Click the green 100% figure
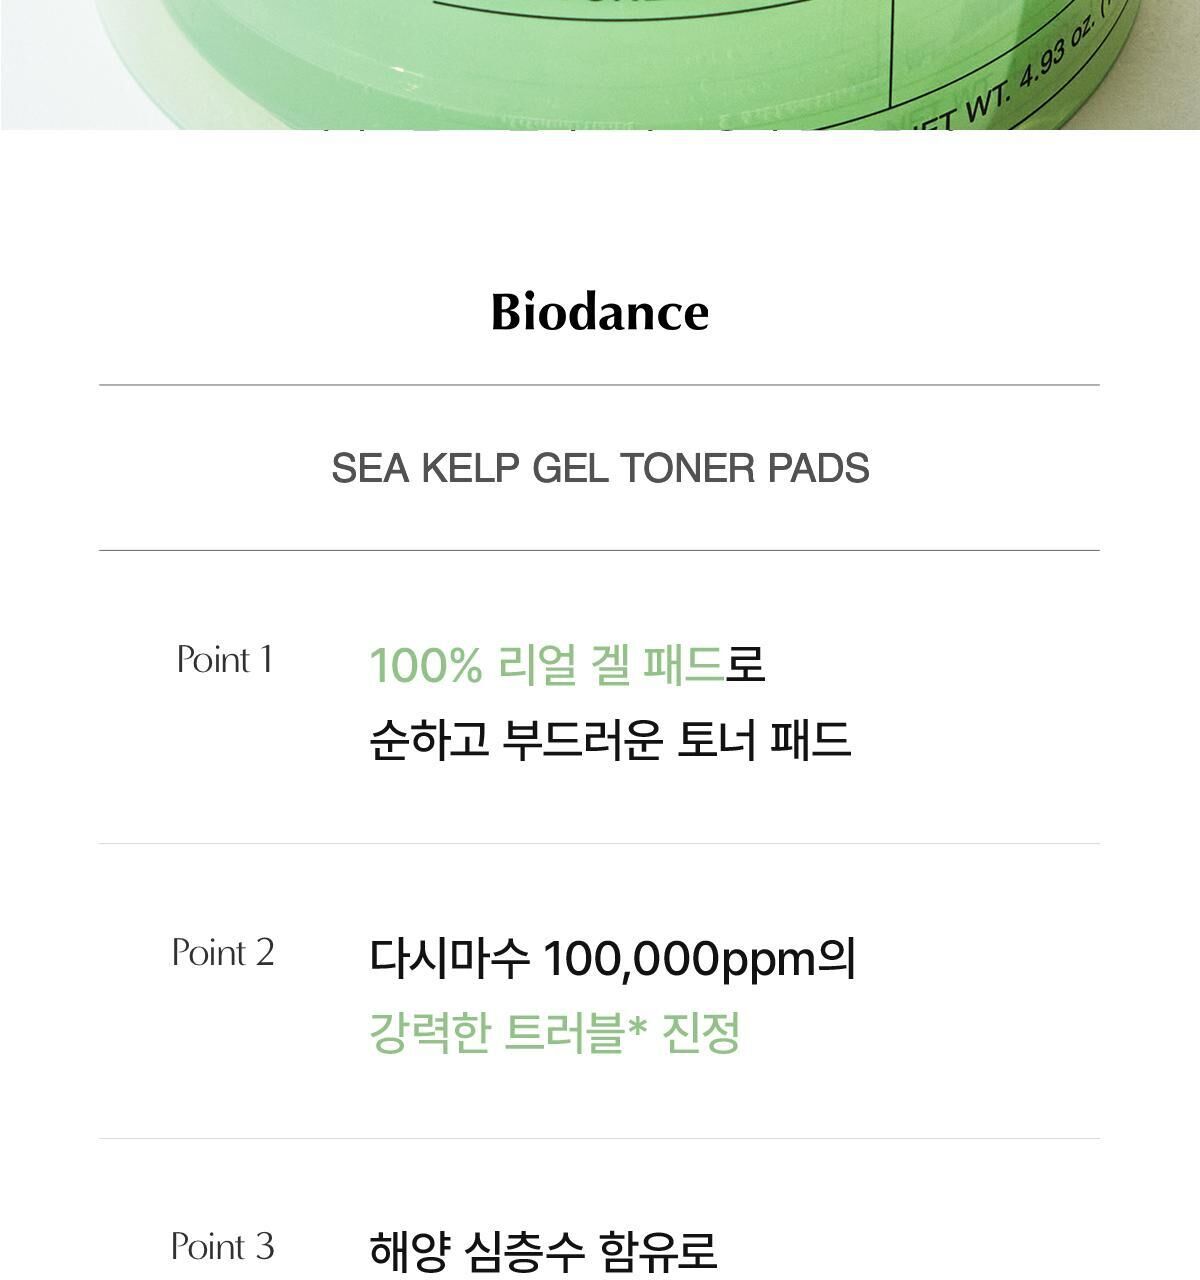 (426, 665)
